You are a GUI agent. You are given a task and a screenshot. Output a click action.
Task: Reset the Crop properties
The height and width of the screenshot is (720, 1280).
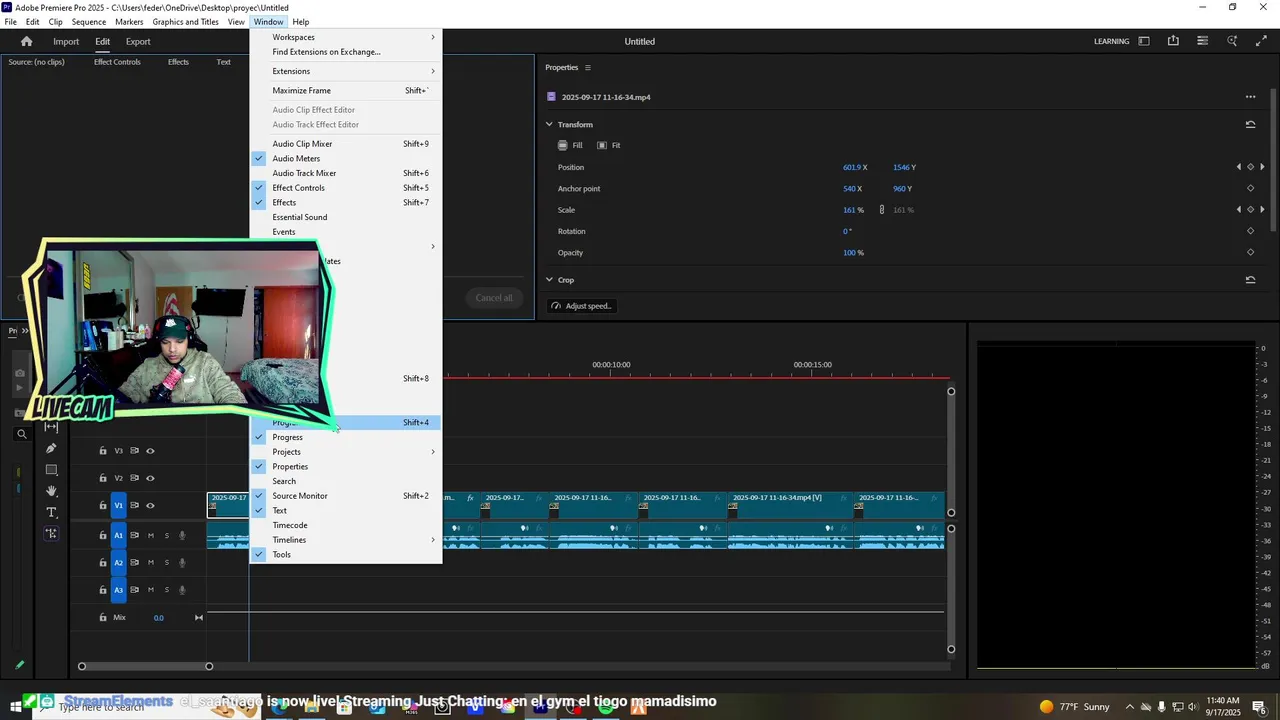(x=1250, y=280)
